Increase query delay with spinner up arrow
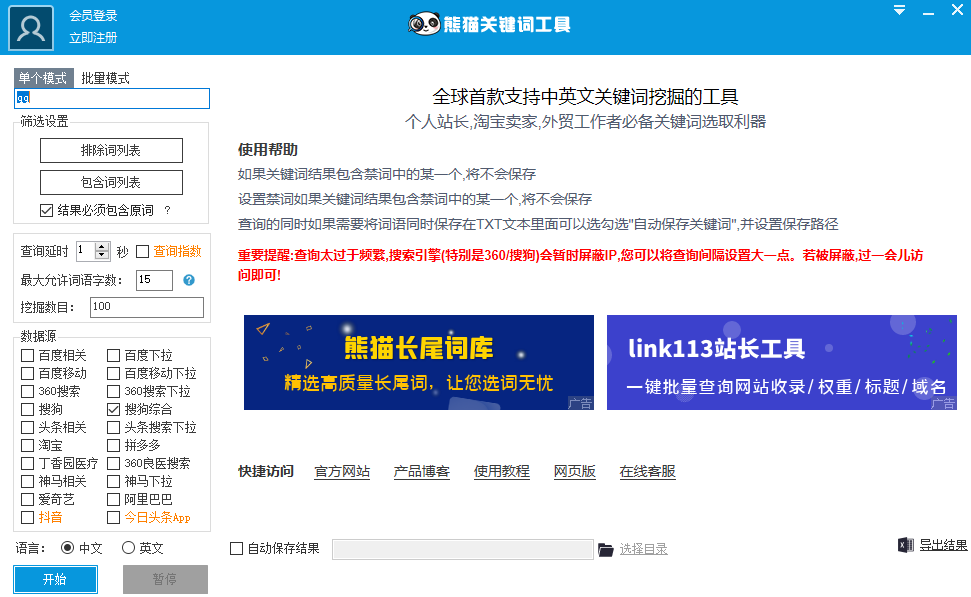The image size is (971, 597). (102, 246)
